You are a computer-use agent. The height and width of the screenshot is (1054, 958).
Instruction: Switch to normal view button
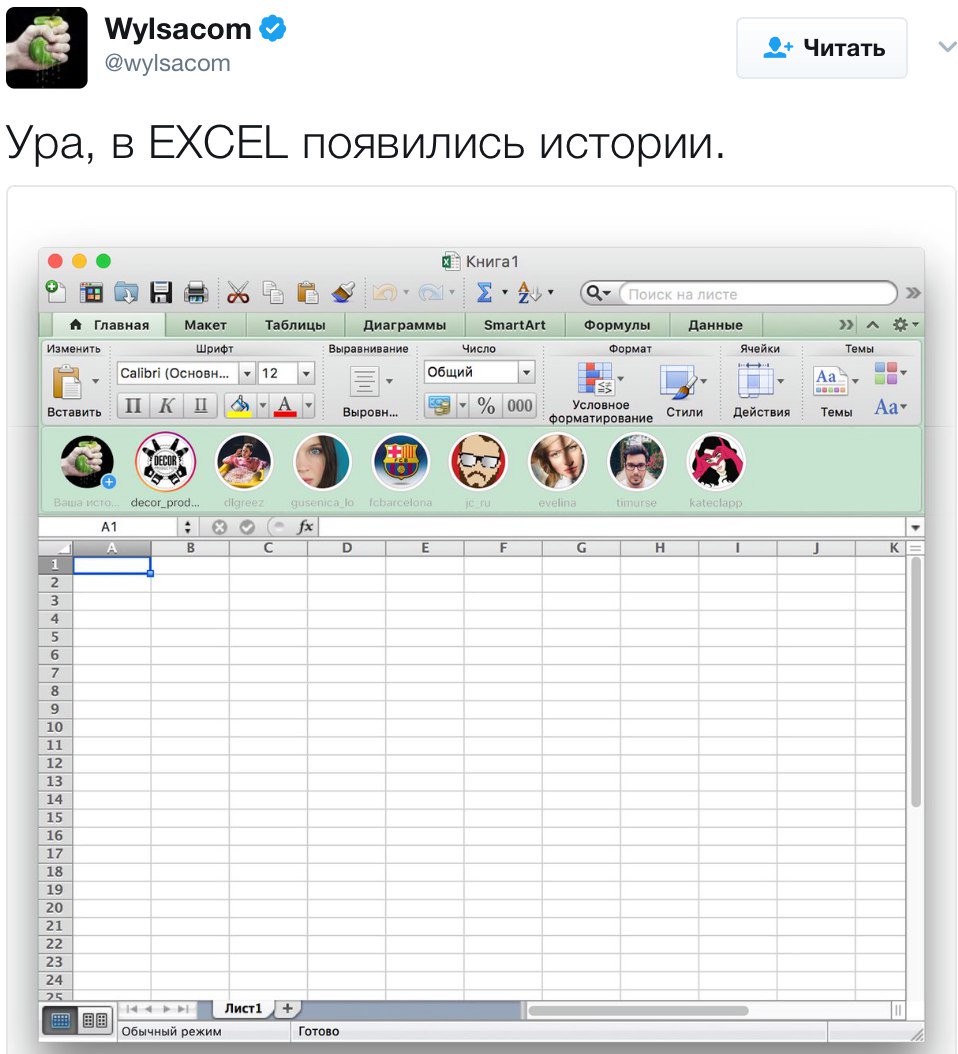pos(61,1021)
